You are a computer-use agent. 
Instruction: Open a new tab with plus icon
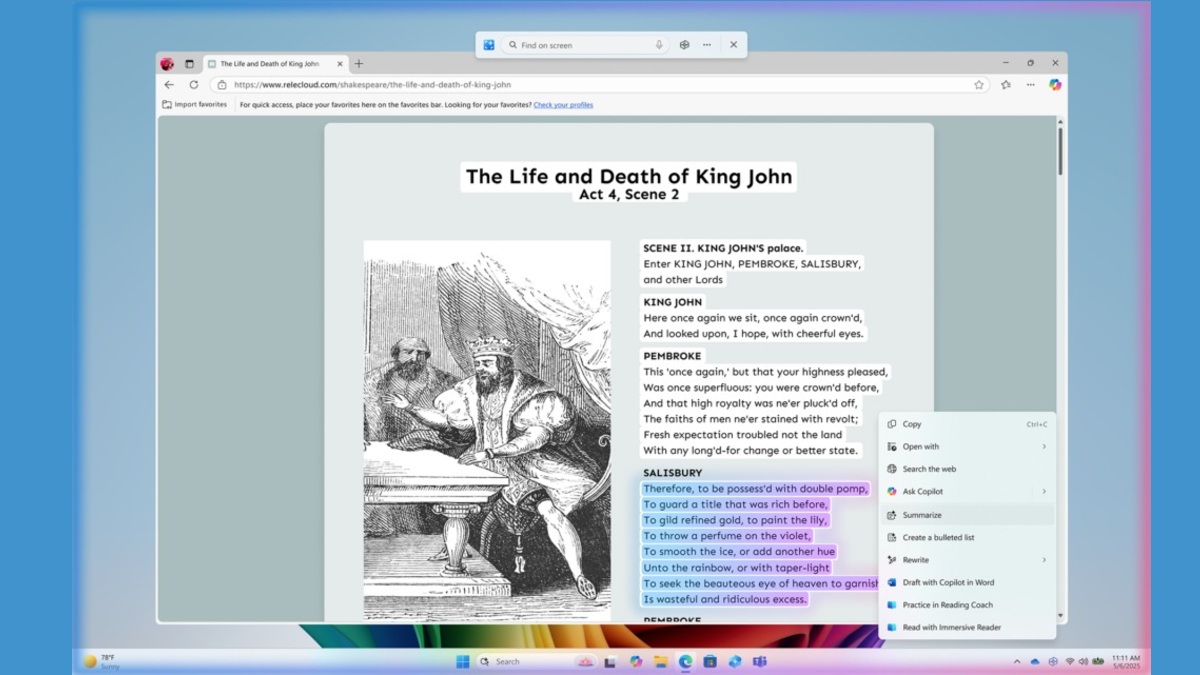click(x=359, y=64)
